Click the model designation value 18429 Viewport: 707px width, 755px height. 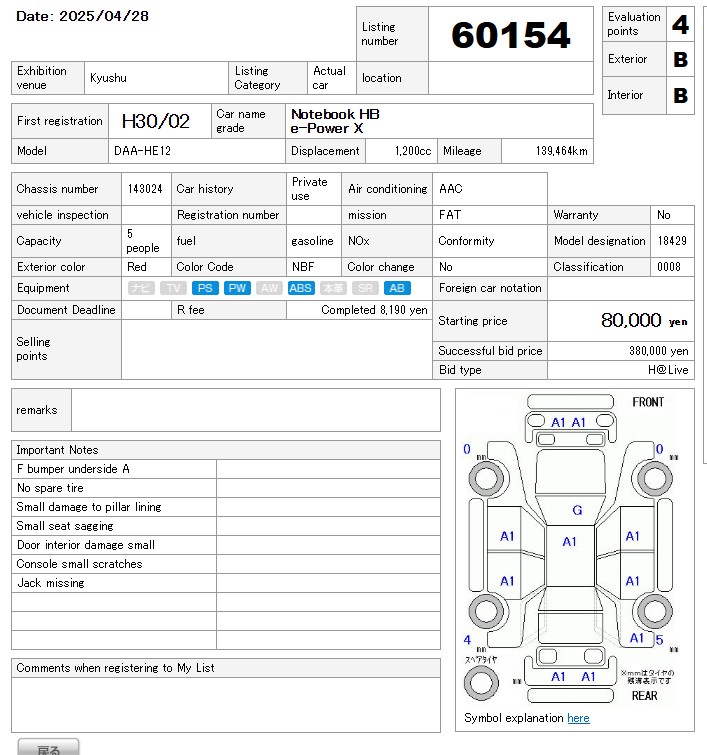pos(672,241)
